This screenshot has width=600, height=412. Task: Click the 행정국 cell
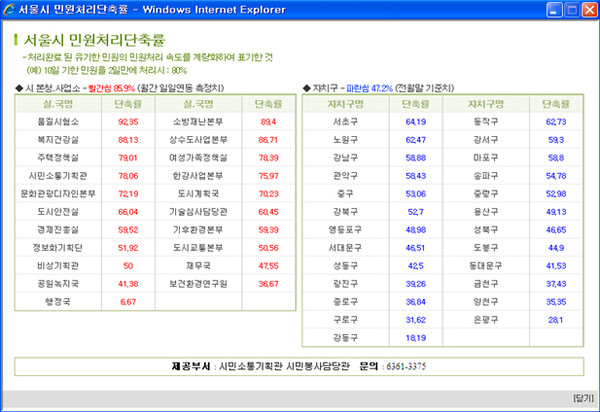click(x=58, y=301)
